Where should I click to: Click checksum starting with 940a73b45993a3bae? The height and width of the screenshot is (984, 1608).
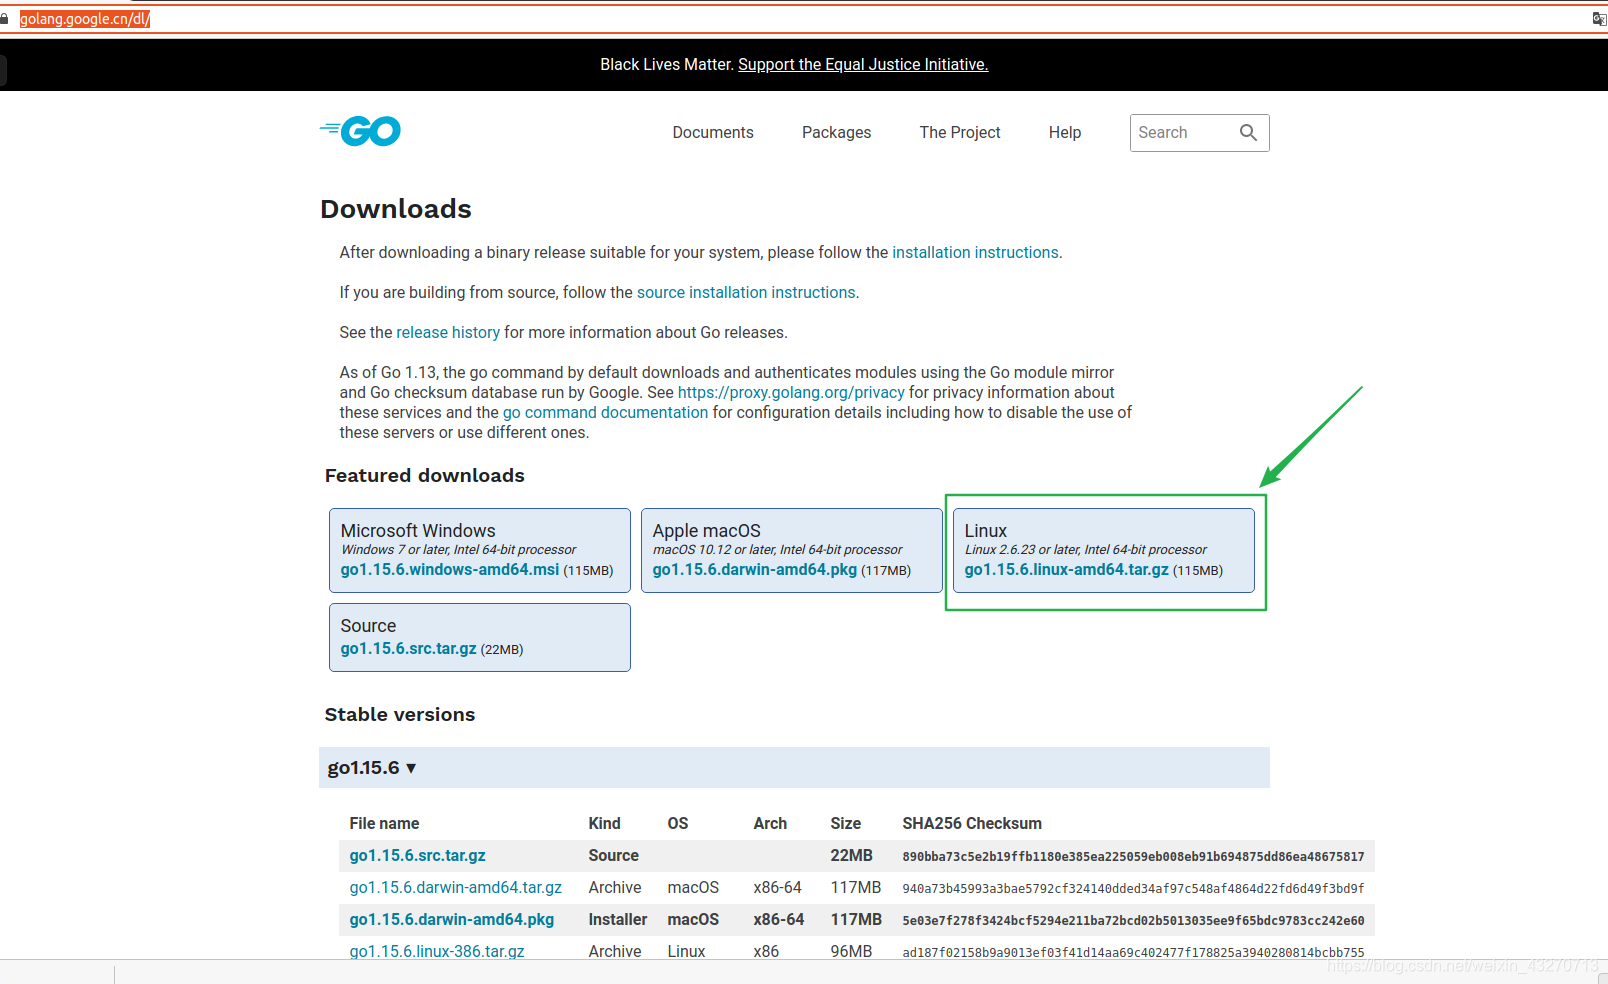point(1133,888)
